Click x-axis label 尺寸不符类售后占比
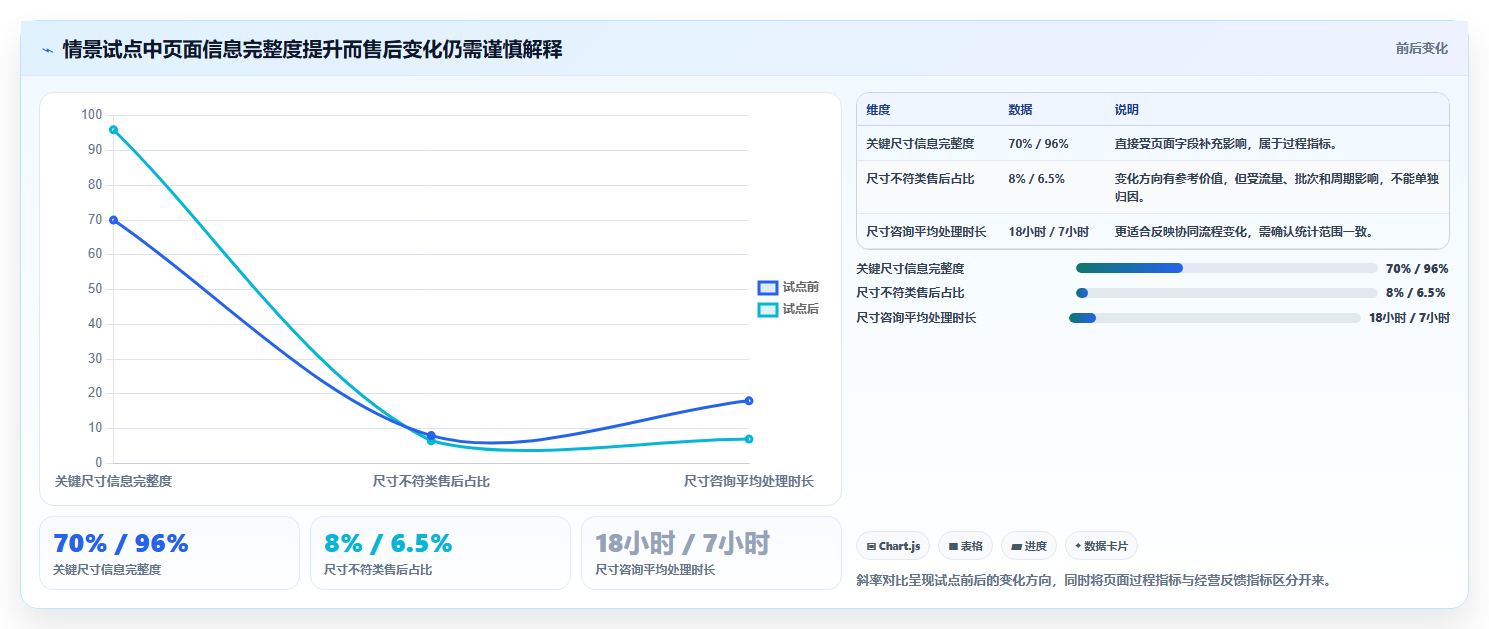The height and width of the screenshot is (629, 1489). (431, 481)
